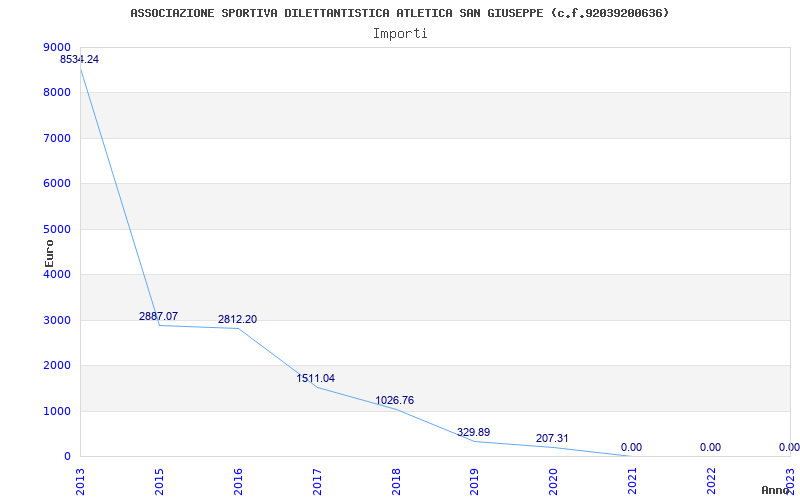Click the 1026.76 data label
Screen dimensions: 800x500
395,401
